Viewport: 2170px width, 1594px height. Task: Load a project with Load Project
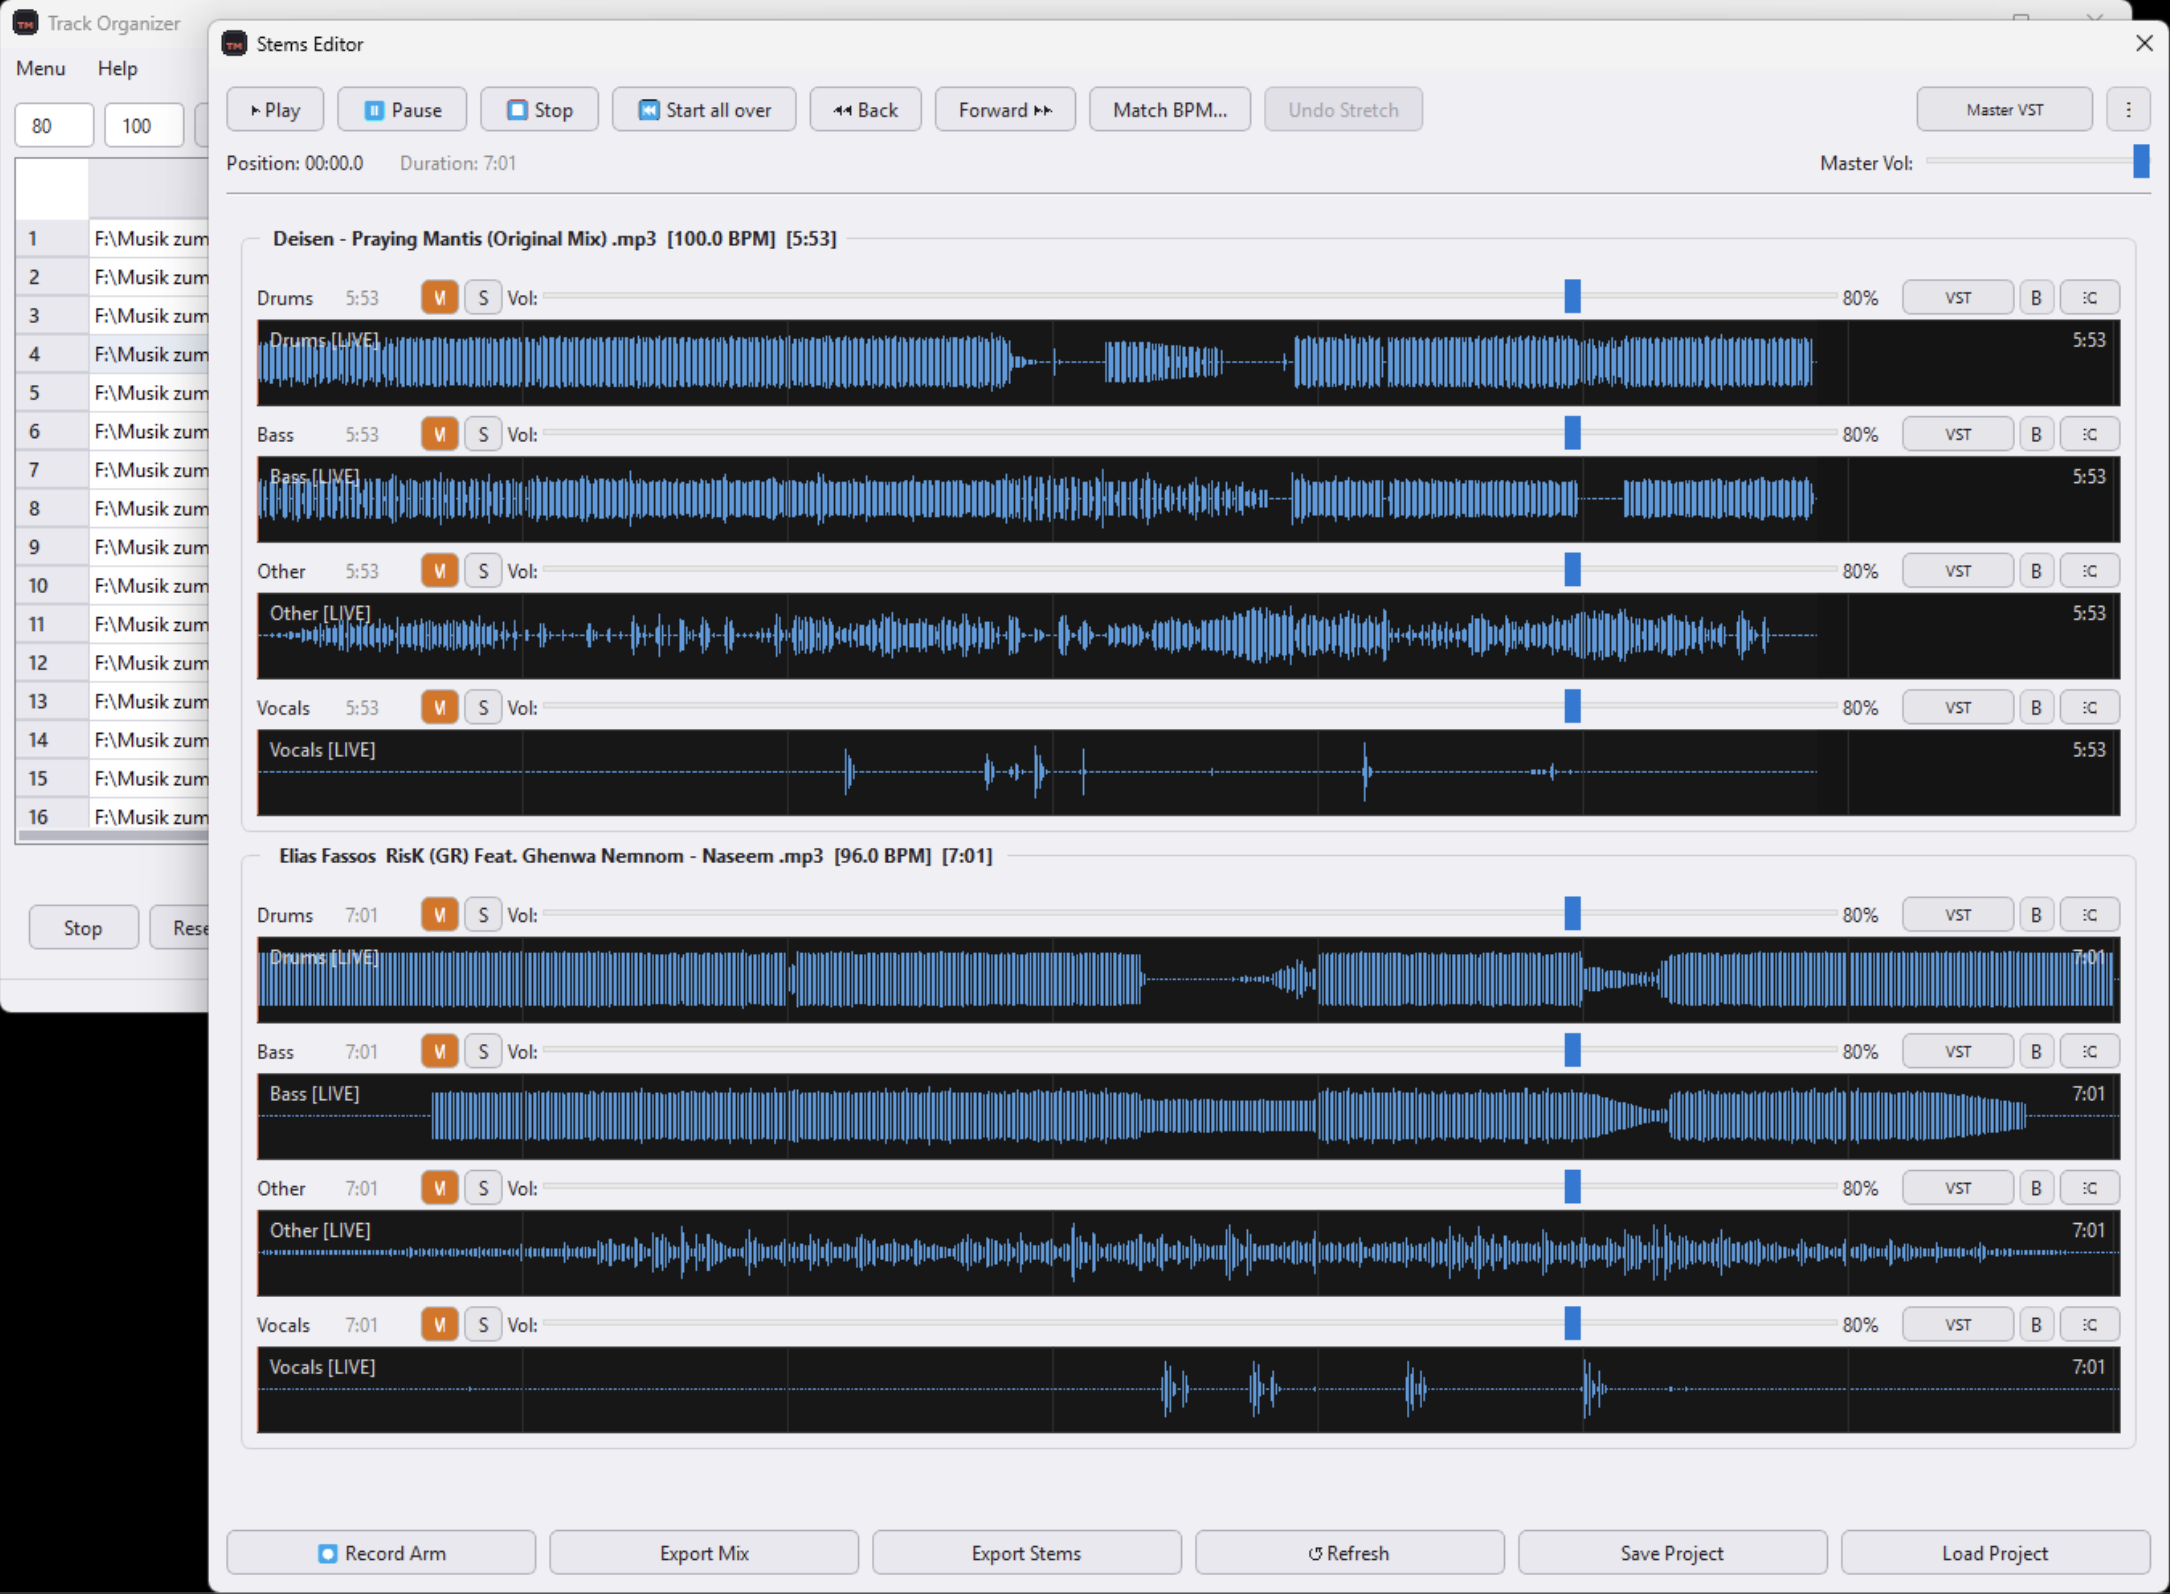(x=1995, y=1553)
